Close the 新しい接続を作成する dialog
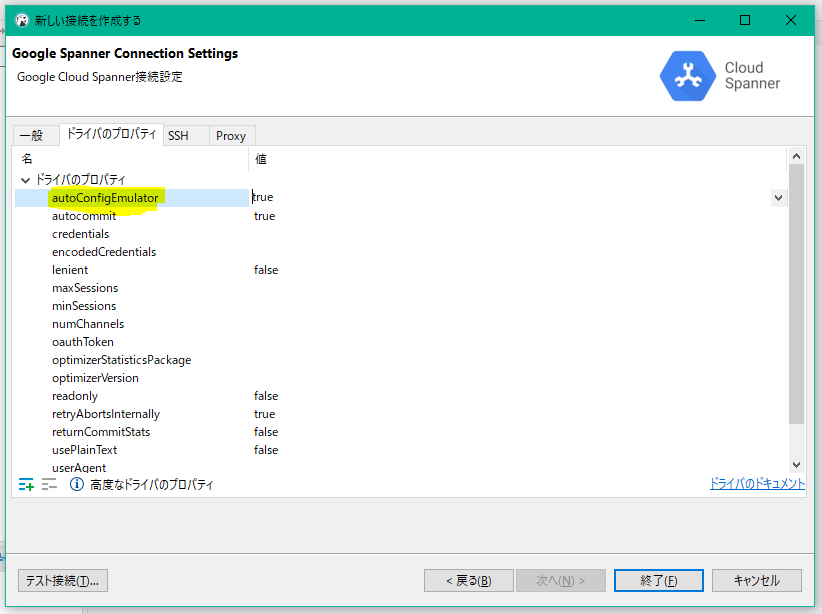 [x=791, y=20]
